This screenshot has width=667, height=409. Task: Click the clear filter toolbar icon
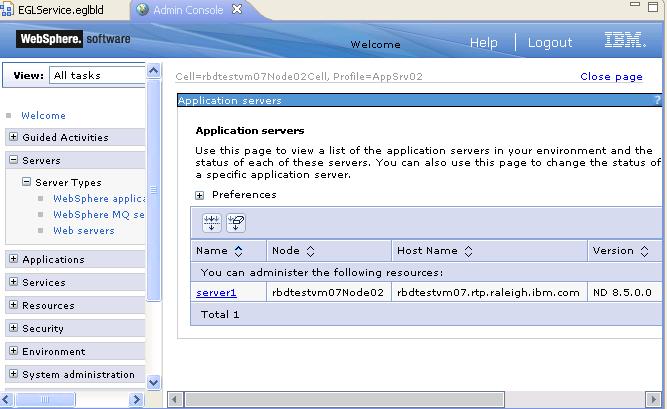pos(236,223)
